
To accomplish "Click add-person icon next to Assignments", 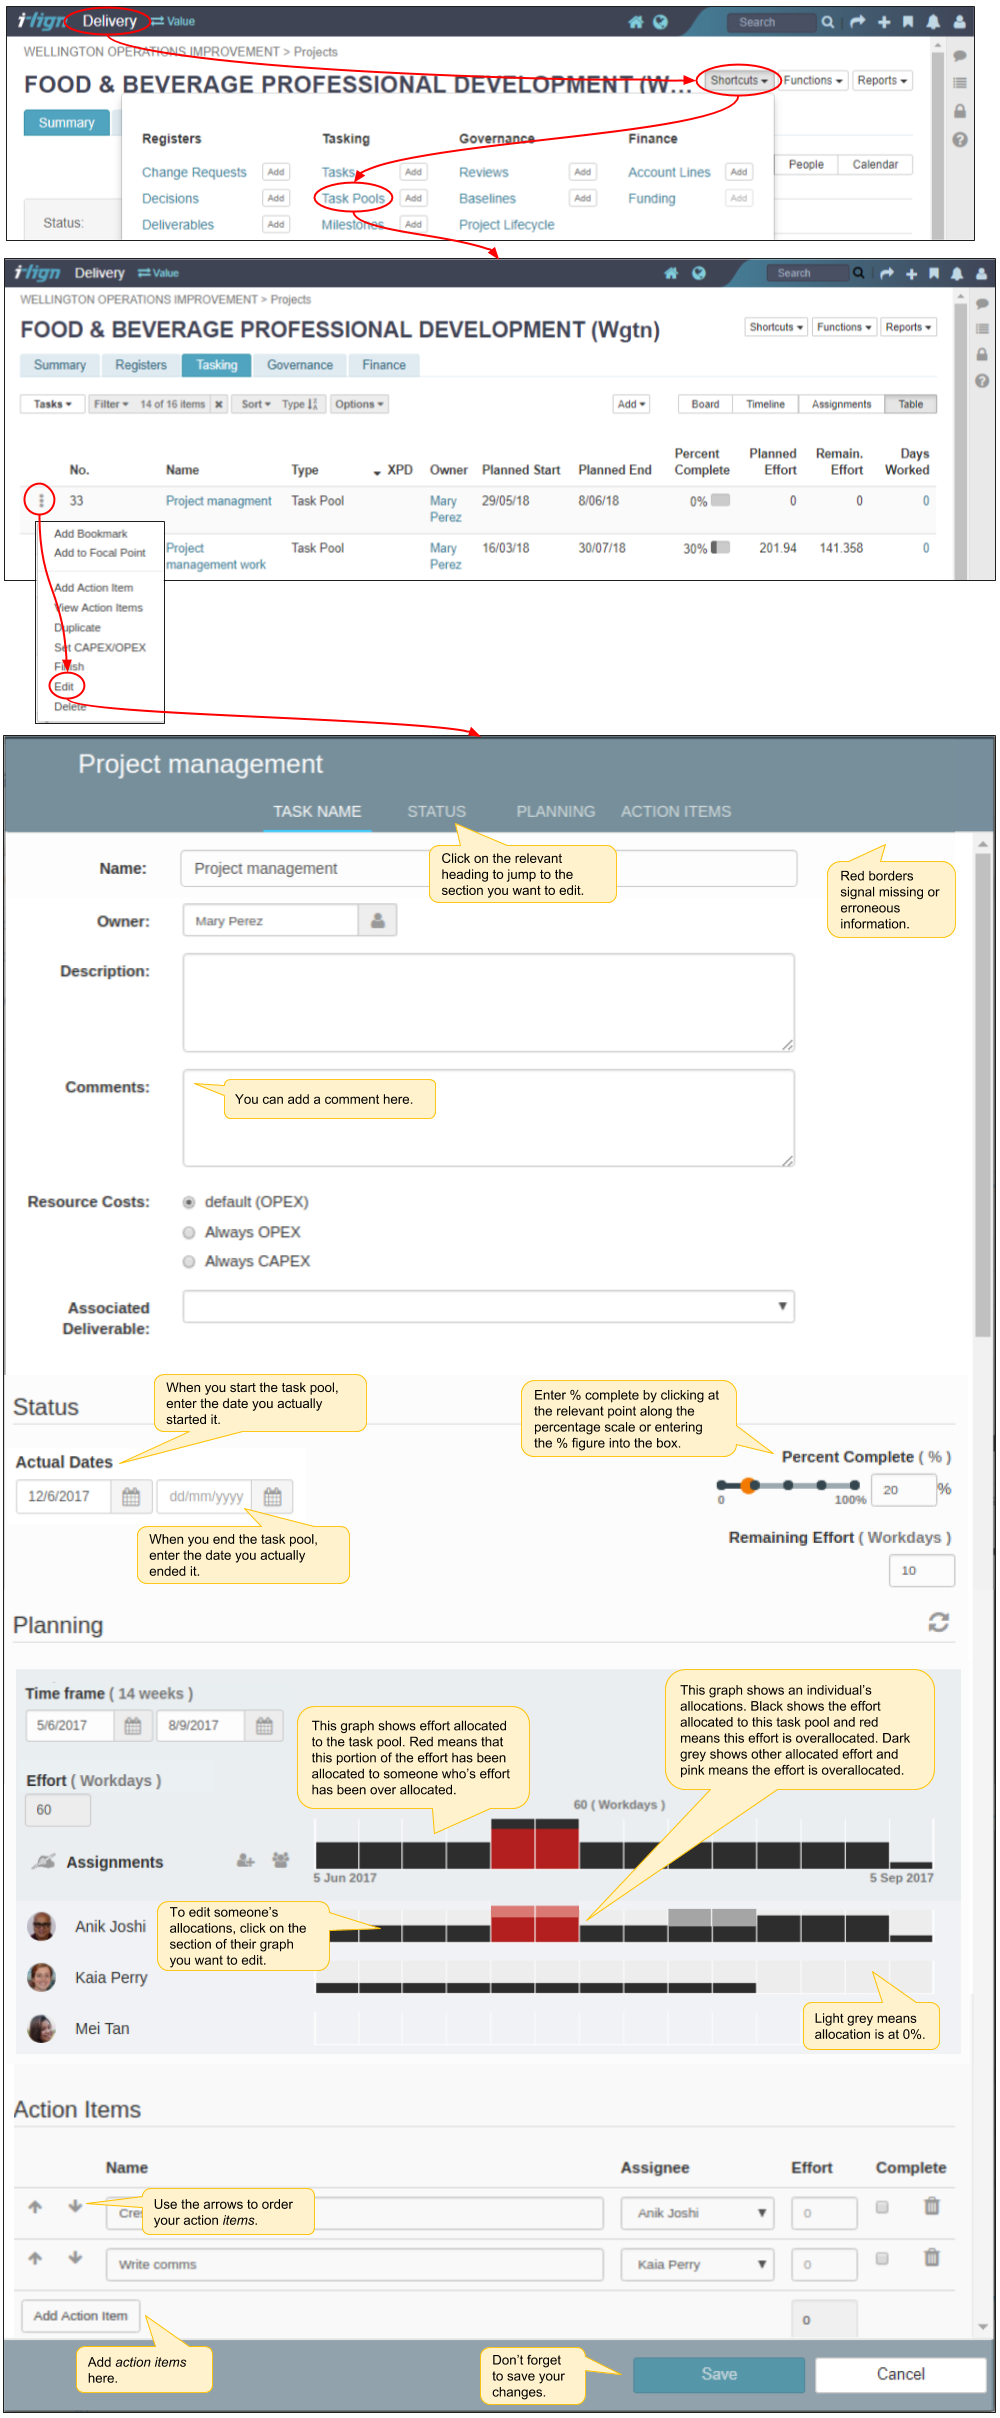I will (245, 1860).
